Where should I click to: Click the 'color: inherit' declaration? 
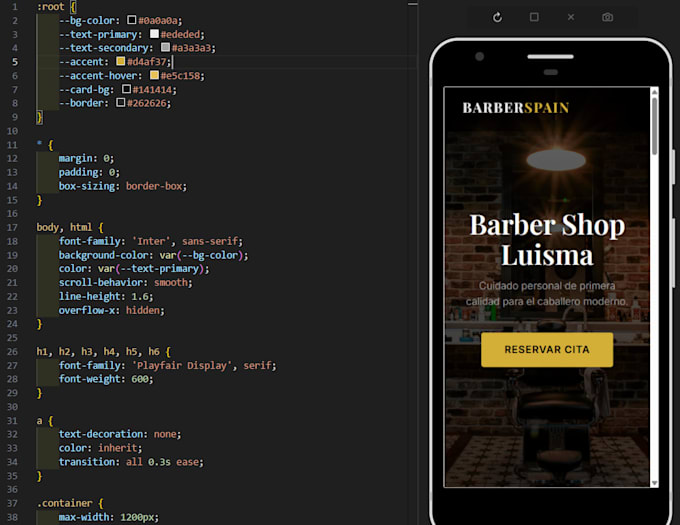coord(100,448)
